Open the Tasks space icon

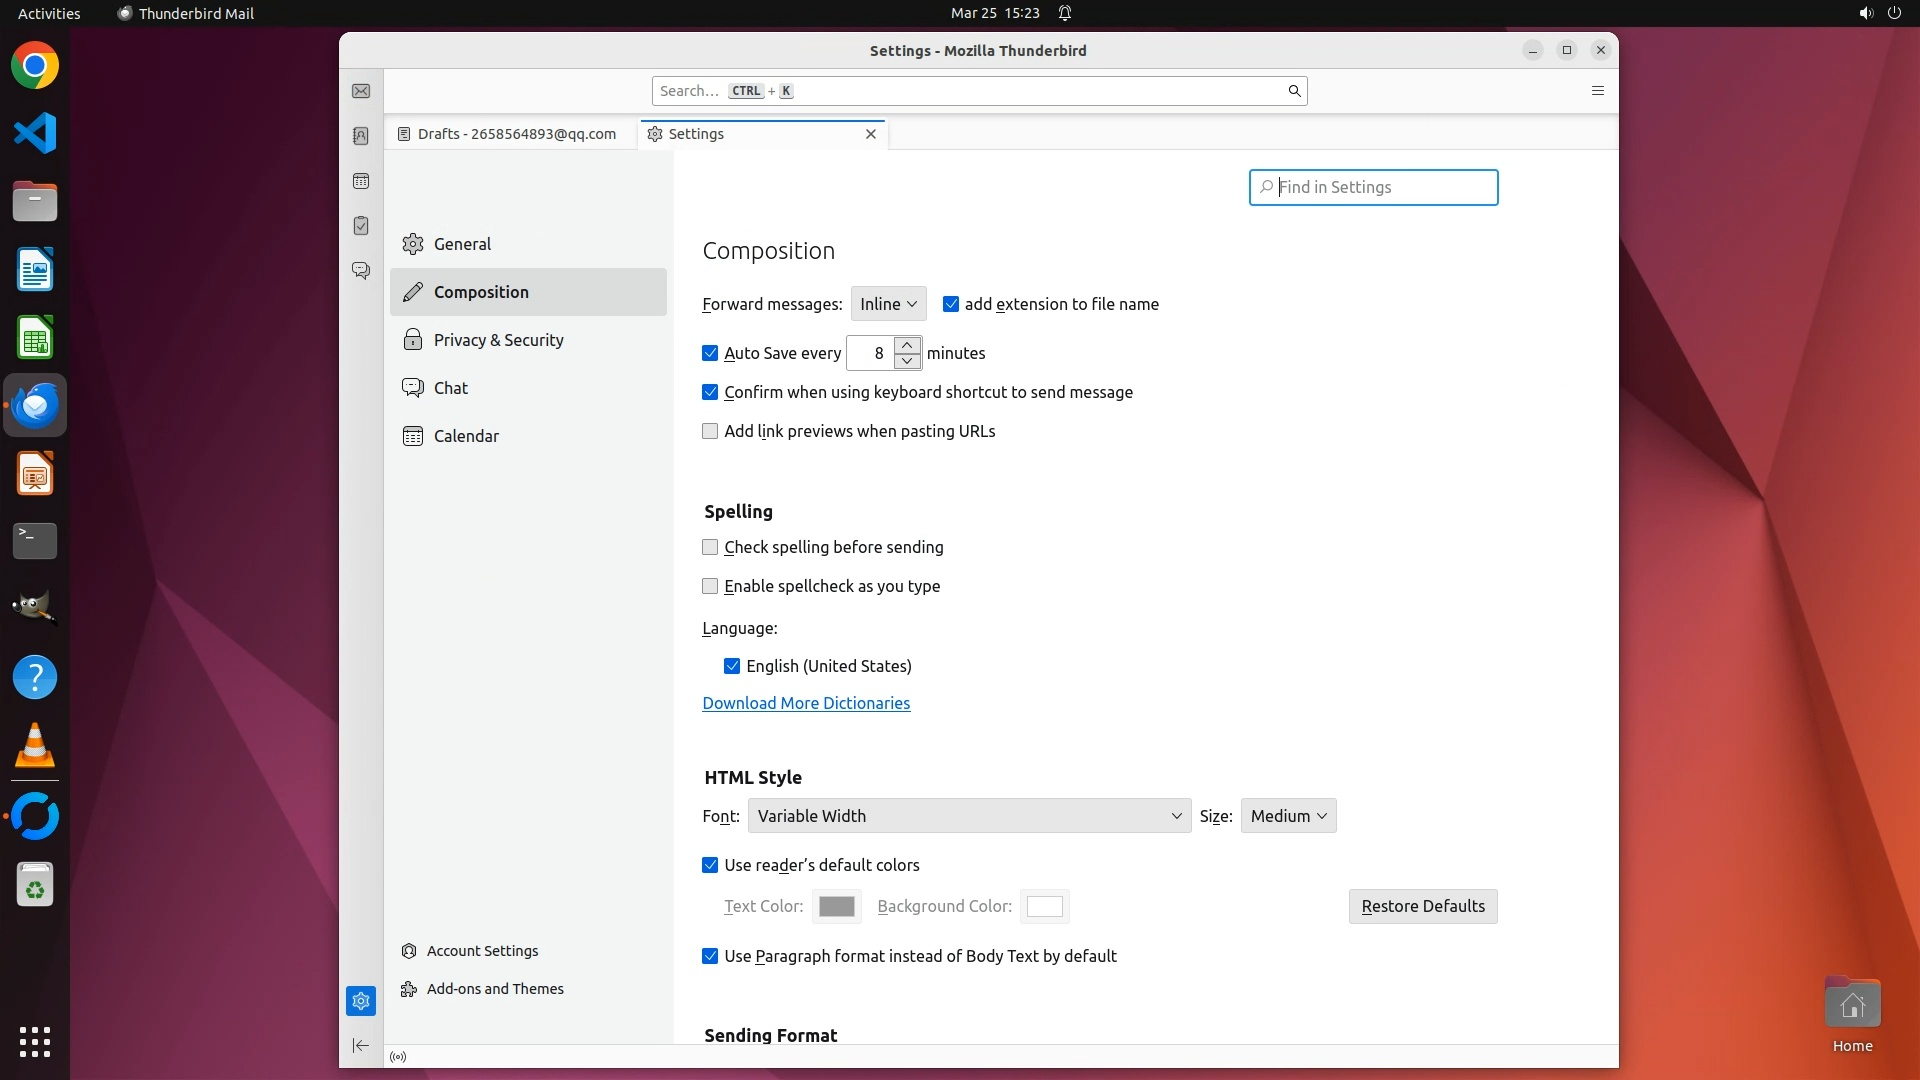pyautogui.click(x=361, y=226)
